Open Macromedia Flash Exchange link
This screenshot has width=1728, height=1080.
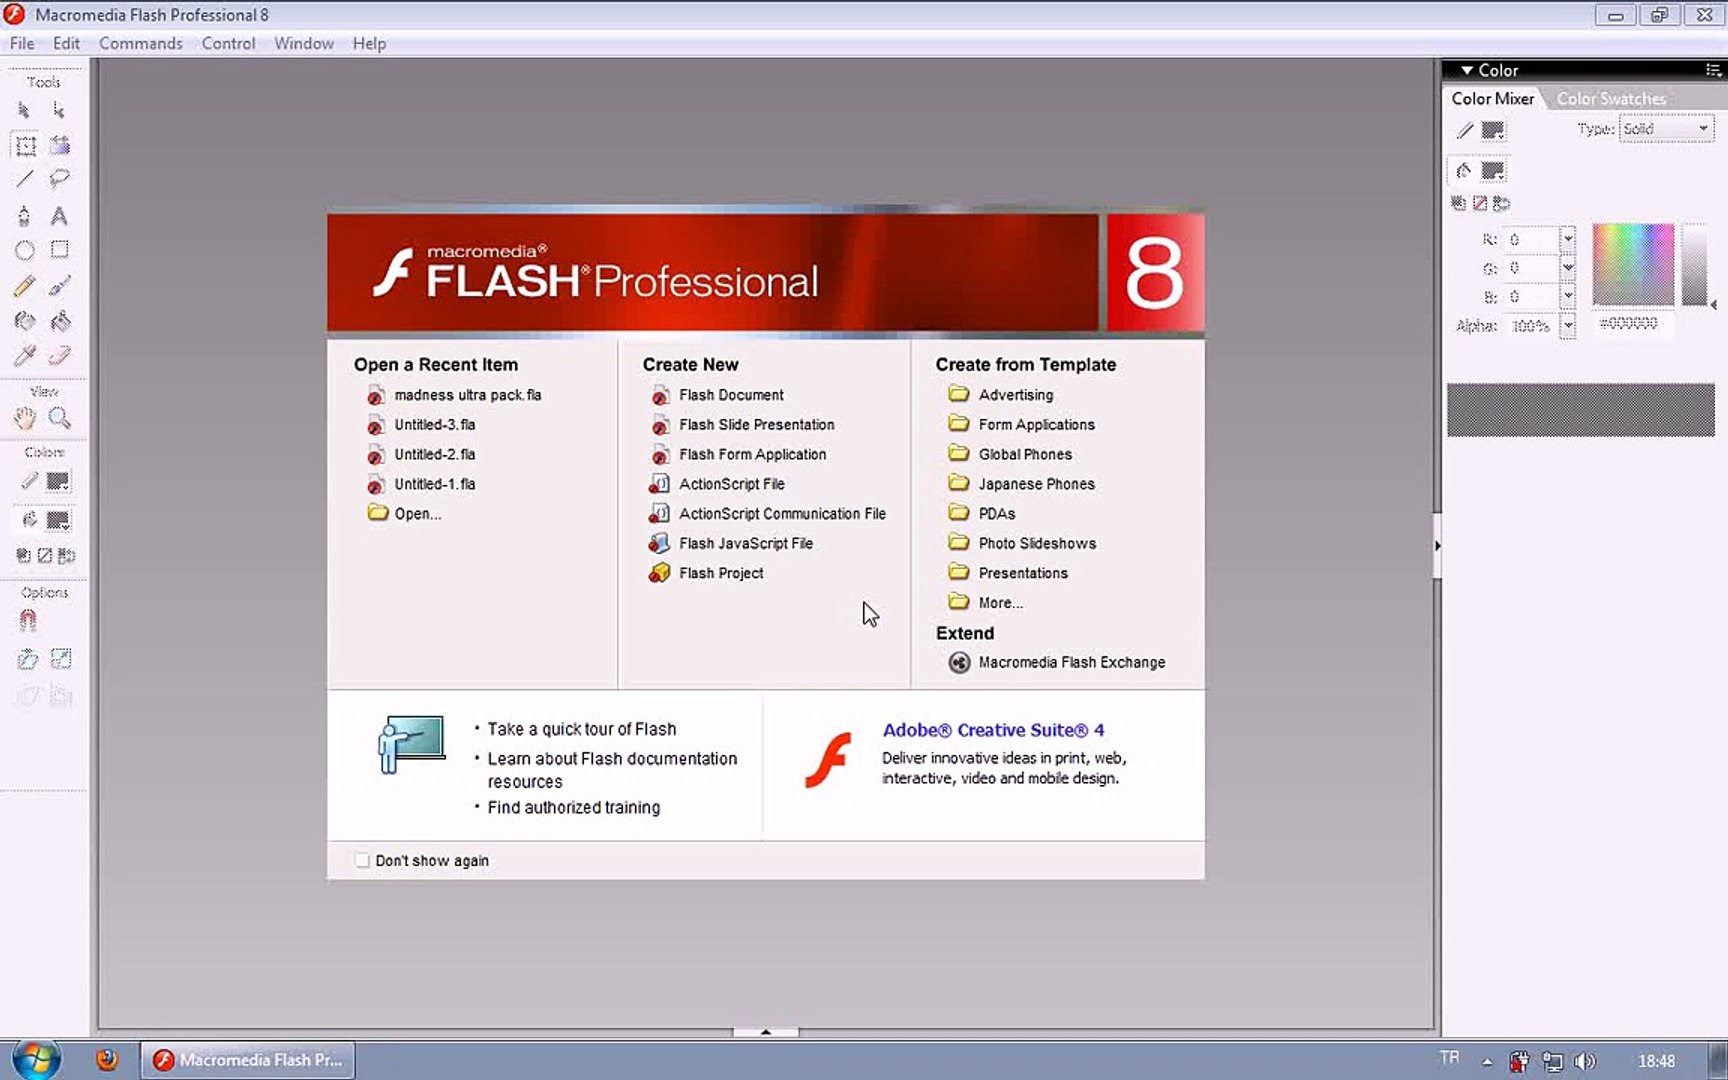[1071, 662]
